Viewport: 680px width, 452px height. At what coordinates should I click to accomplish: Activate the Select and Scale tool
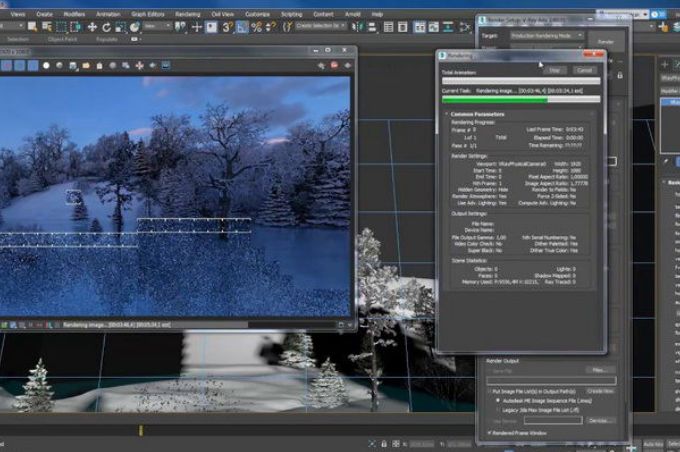[x=121, y=27]
